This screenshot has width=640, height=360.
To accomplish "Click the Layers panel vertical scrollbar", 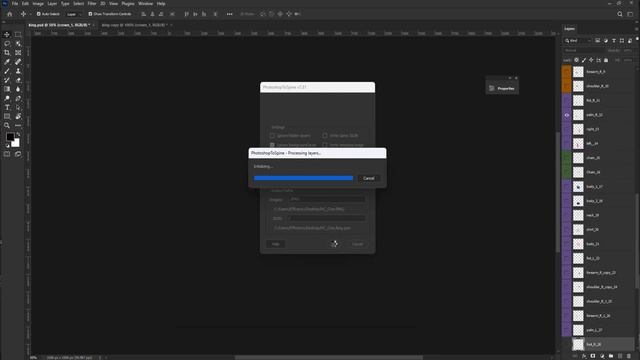I will tap(637, 241).
